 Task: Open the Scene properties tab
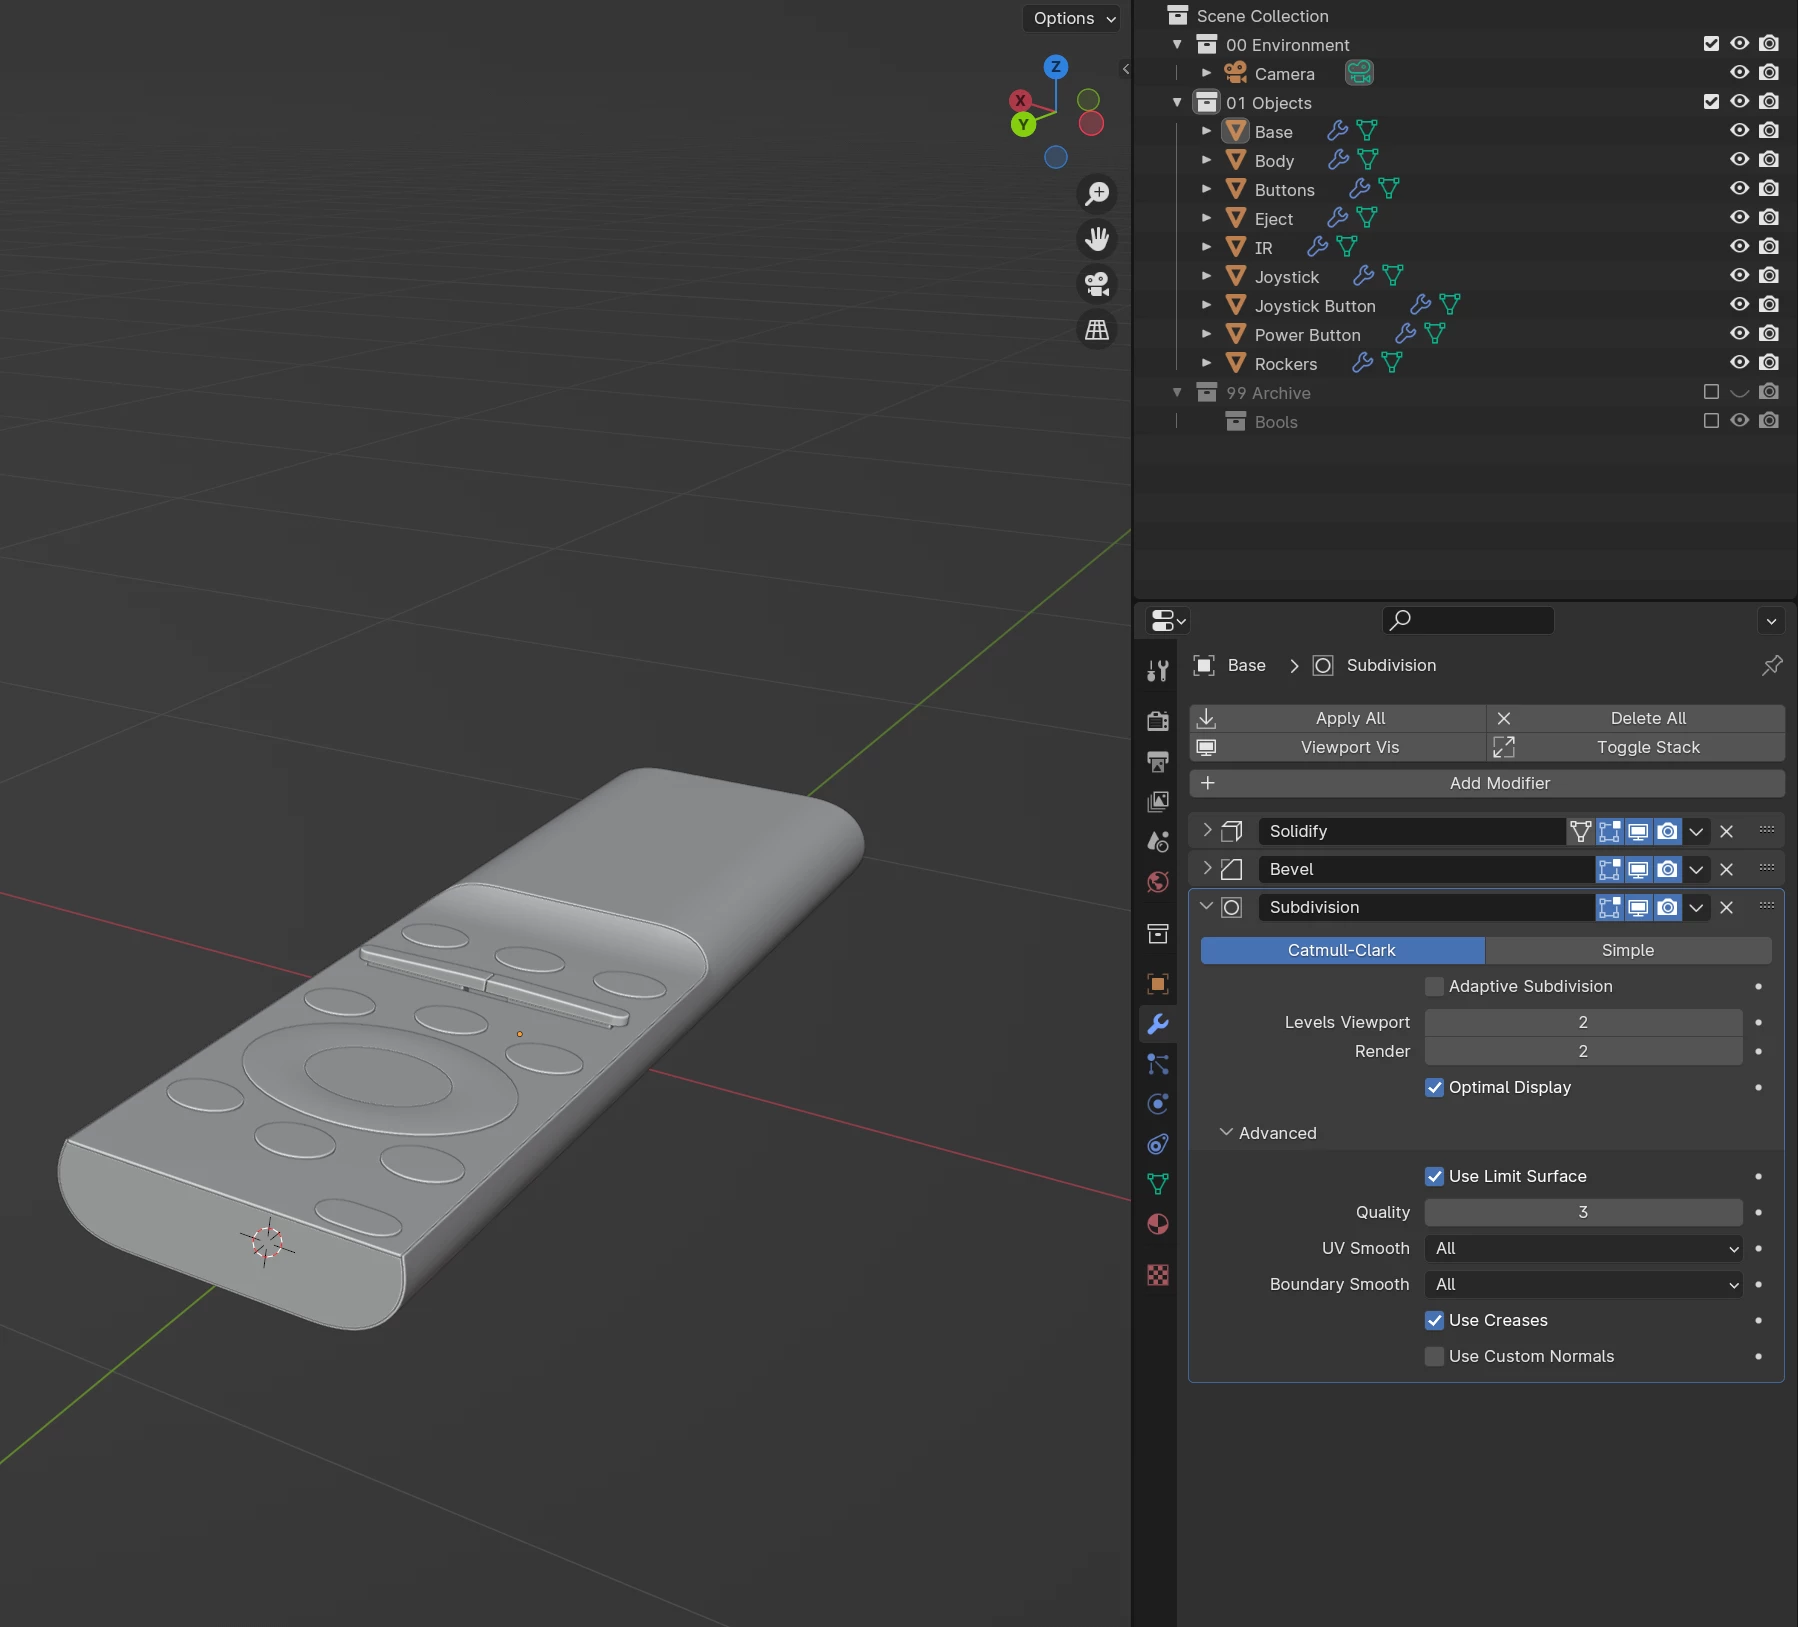(1158, 842)
